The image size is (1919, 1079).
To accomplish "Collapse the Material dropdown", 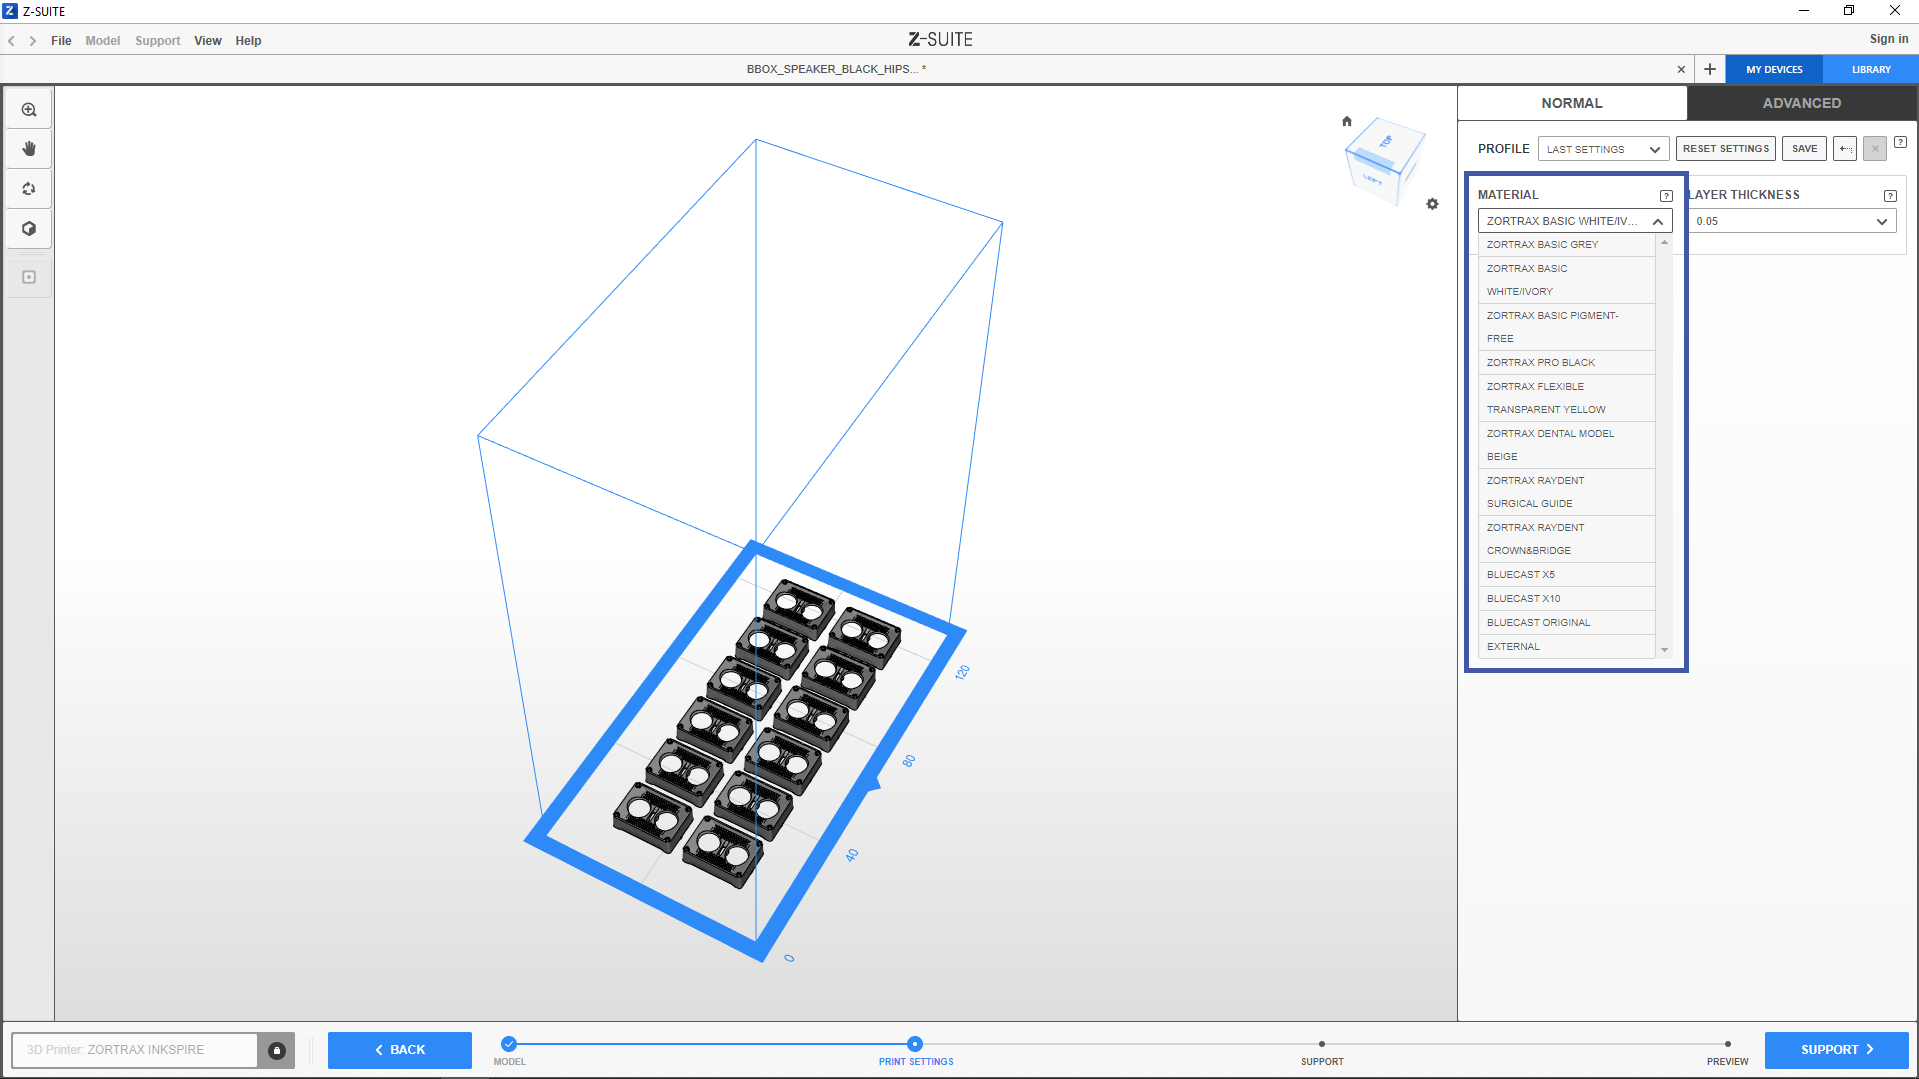I will (x=1657, y=222).
